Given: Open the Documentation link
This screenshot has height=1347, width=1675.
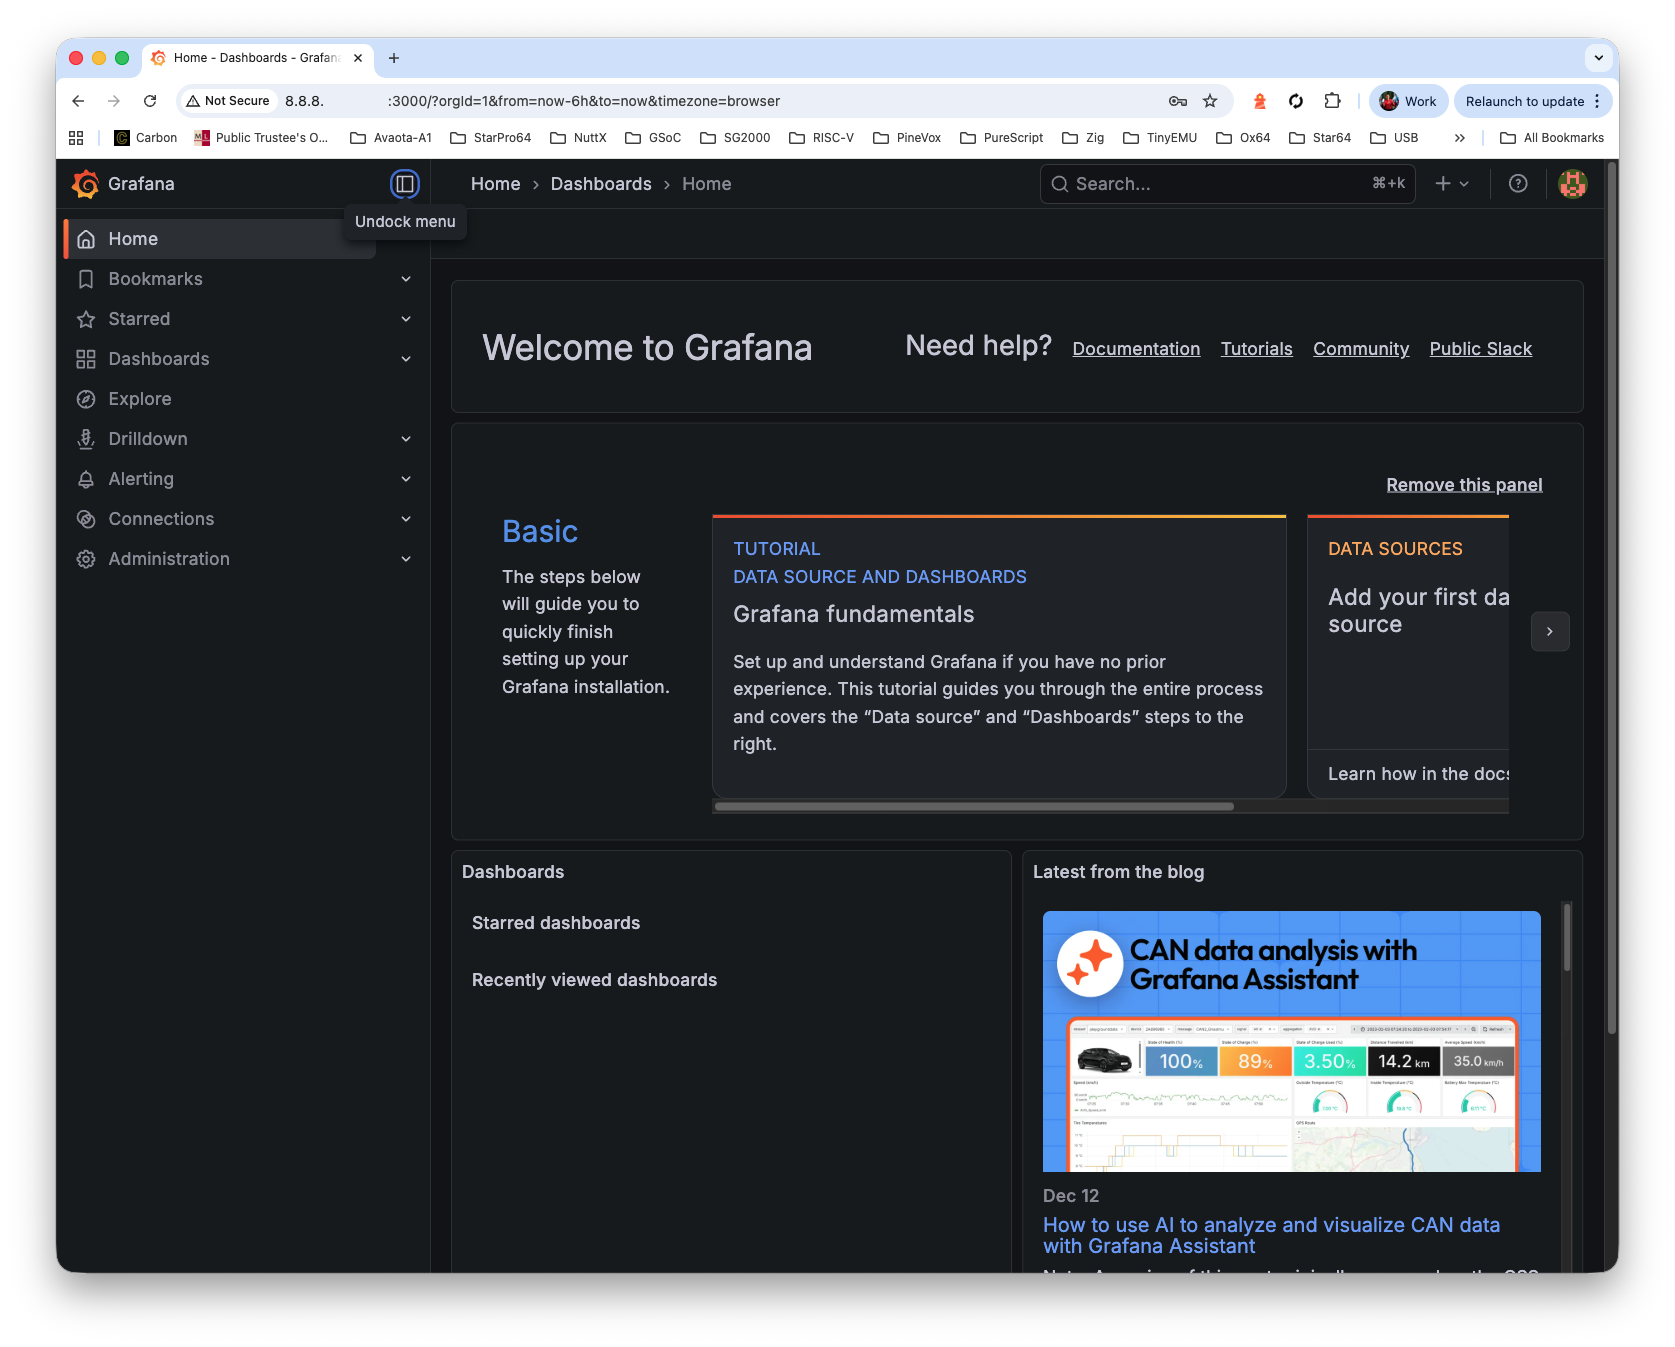Looking at the screenshot, I should 1136,349.
